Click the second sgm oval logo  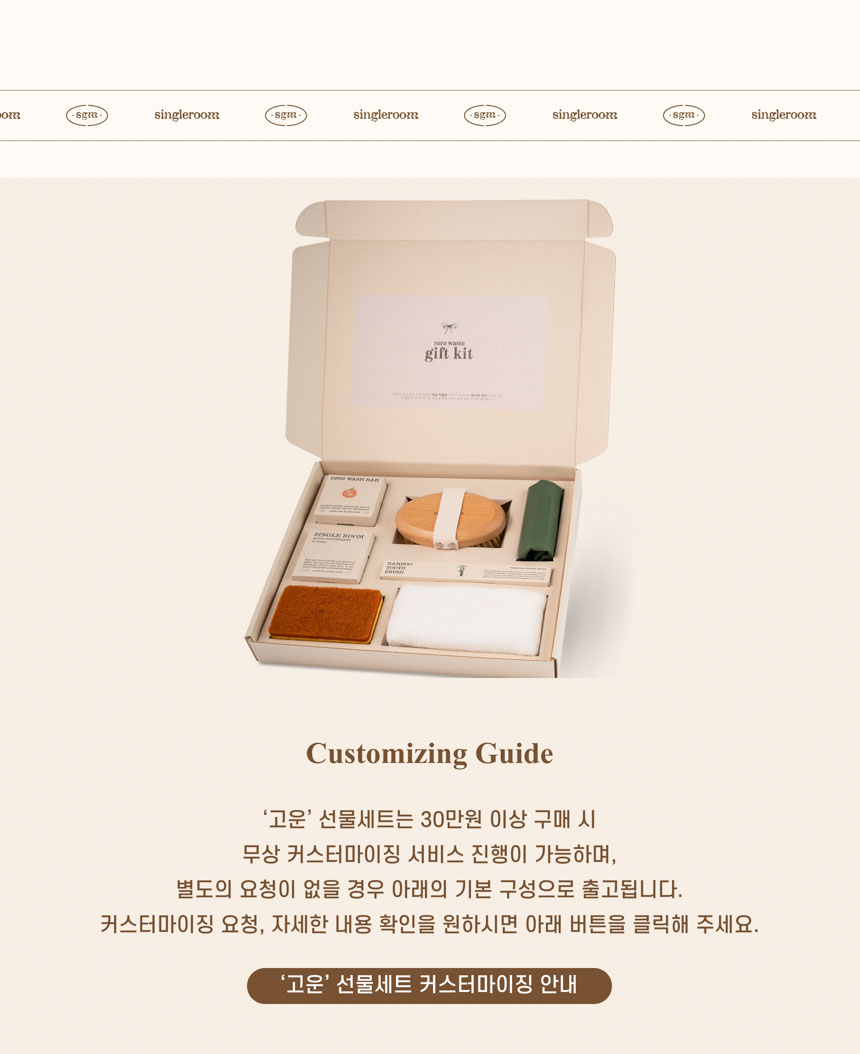point(286,116)
